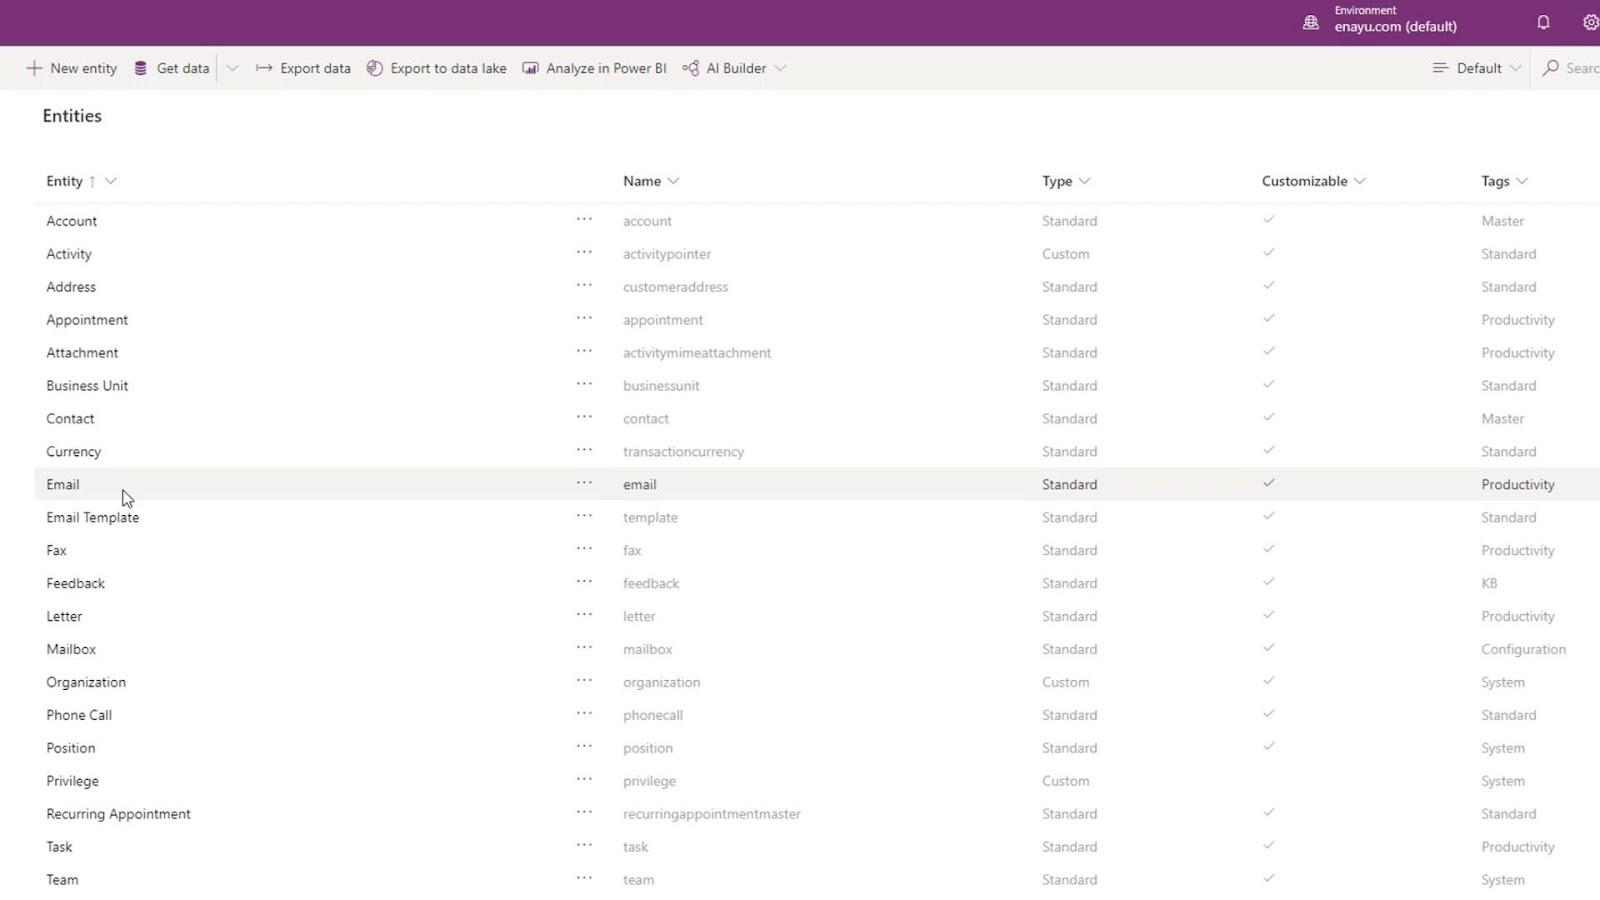
Task: Open the Email entity
Action: pyautogui.click(x=62, y=484)
